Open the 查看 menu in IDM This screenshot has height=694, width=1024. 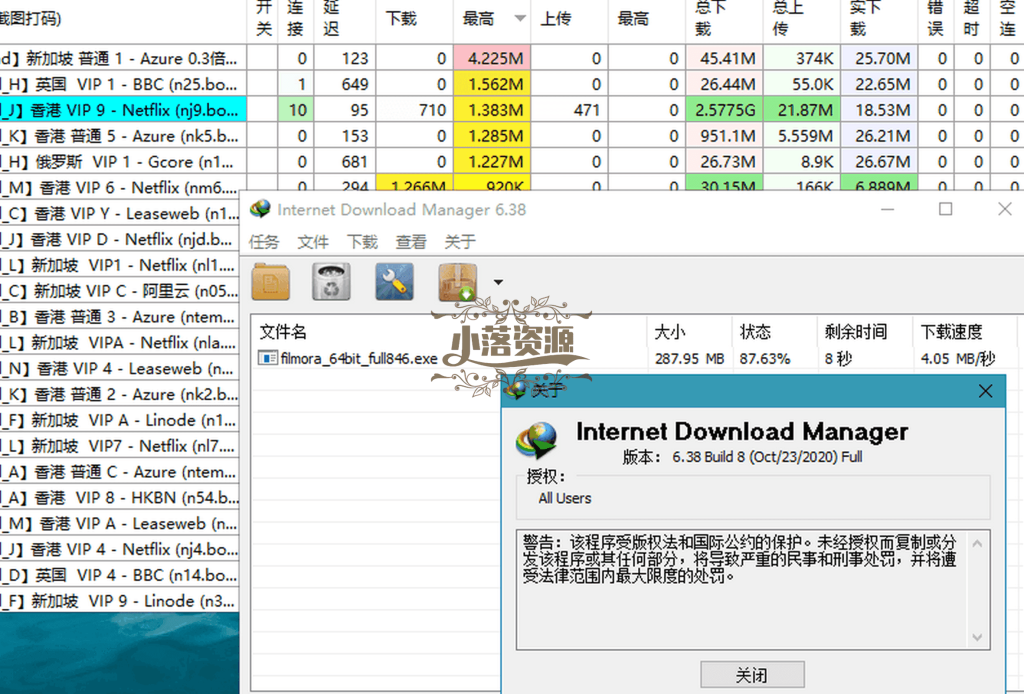pyautogui.click(x=411, y=242)
